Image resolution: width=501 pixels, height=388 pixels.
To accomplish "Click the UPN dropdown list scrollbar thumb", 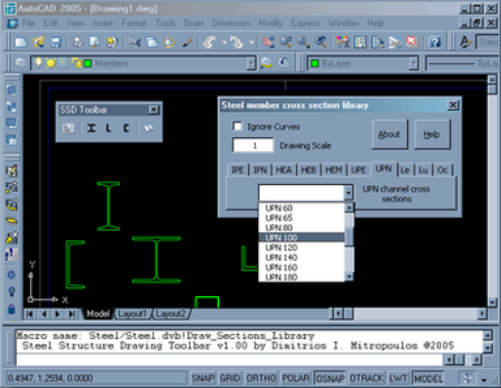I will tap(349, 236).
